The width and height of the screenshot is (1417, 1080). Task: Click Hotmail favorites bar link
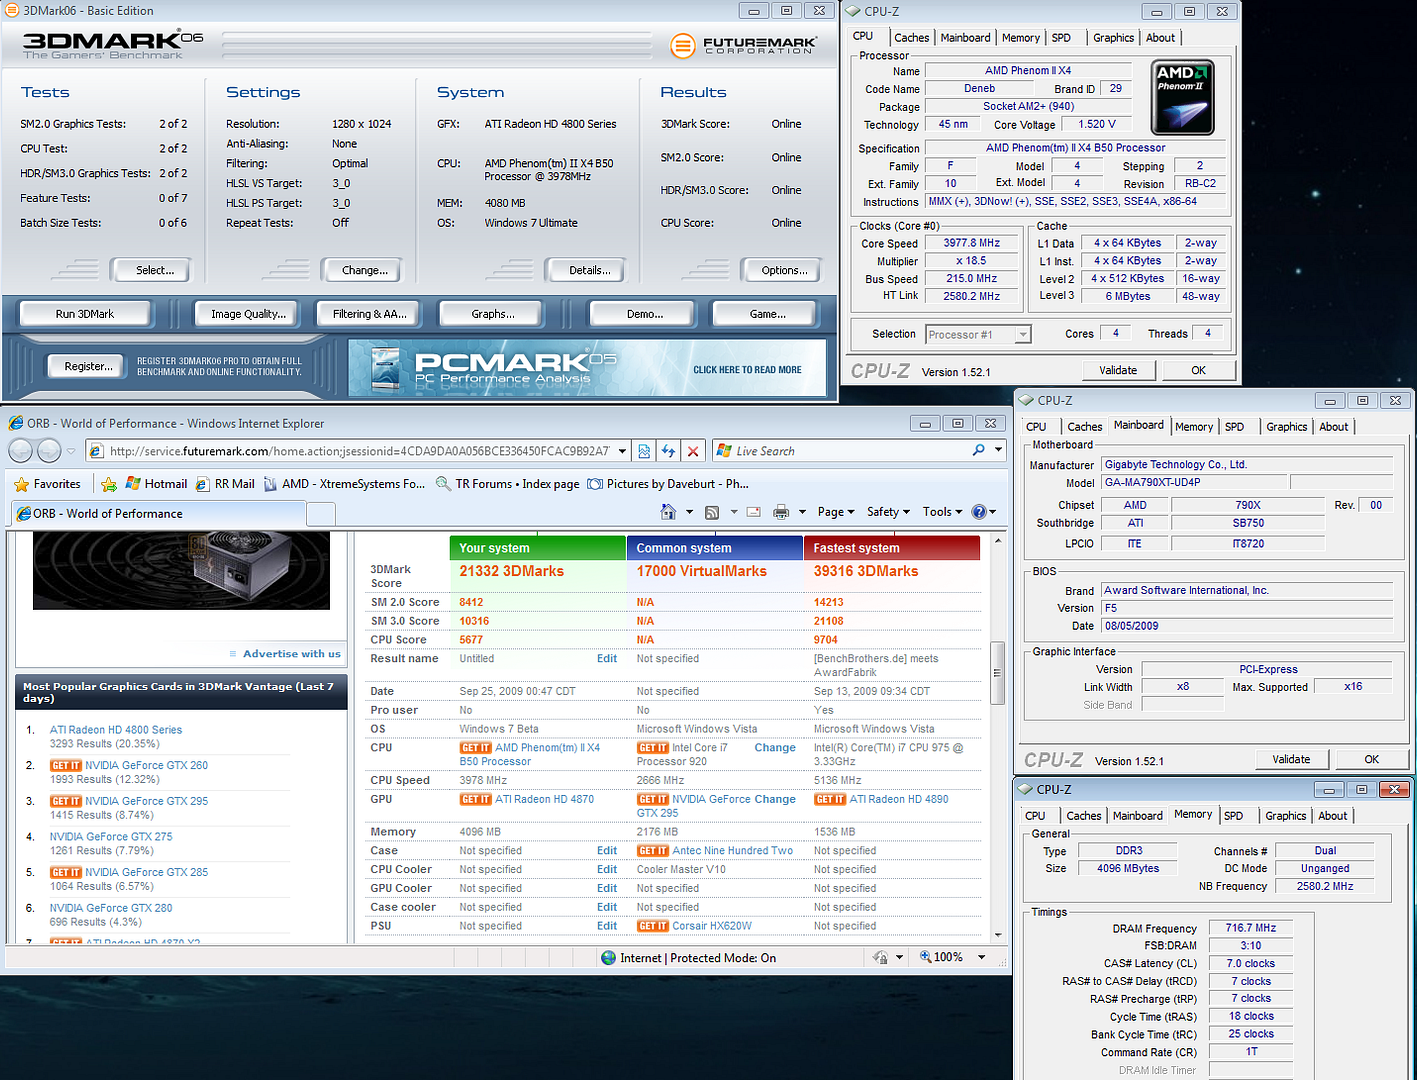click(x=155, y=484)
